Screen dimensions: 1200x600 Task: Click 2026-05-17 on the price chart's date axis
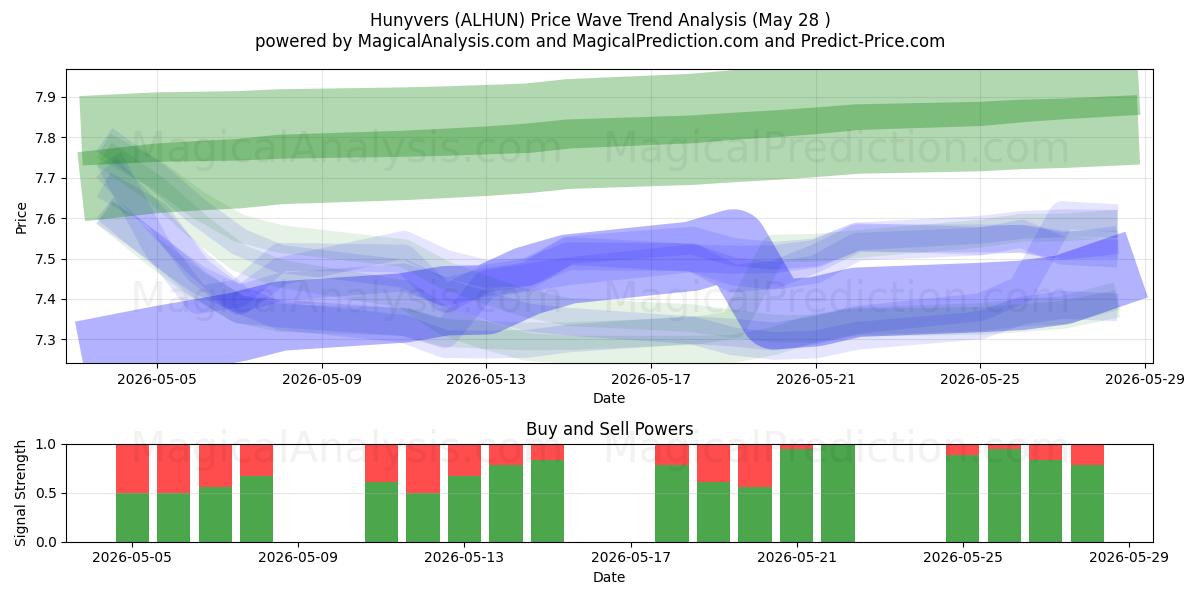pyautogui.click(x=651, y=379)
